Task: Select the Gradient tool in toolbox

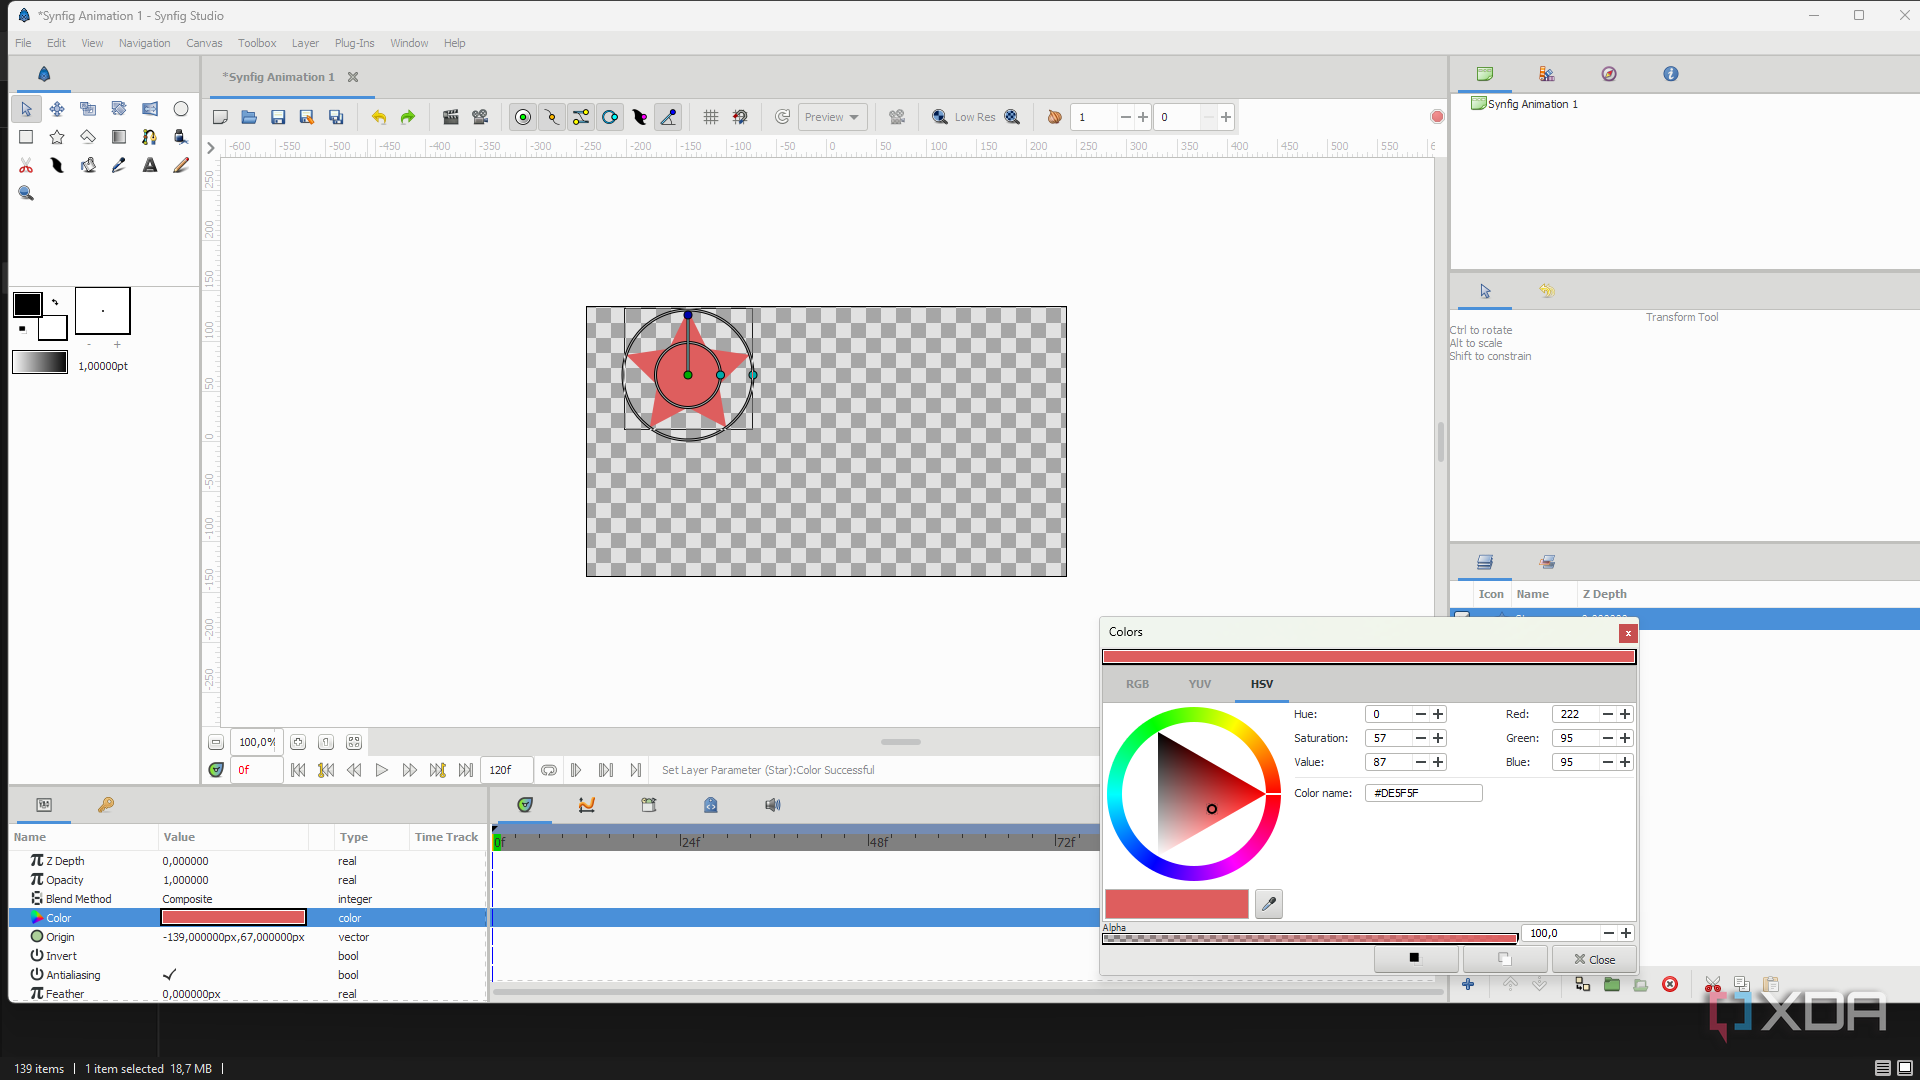Action: pyautogui.click(x=119, y=137)
